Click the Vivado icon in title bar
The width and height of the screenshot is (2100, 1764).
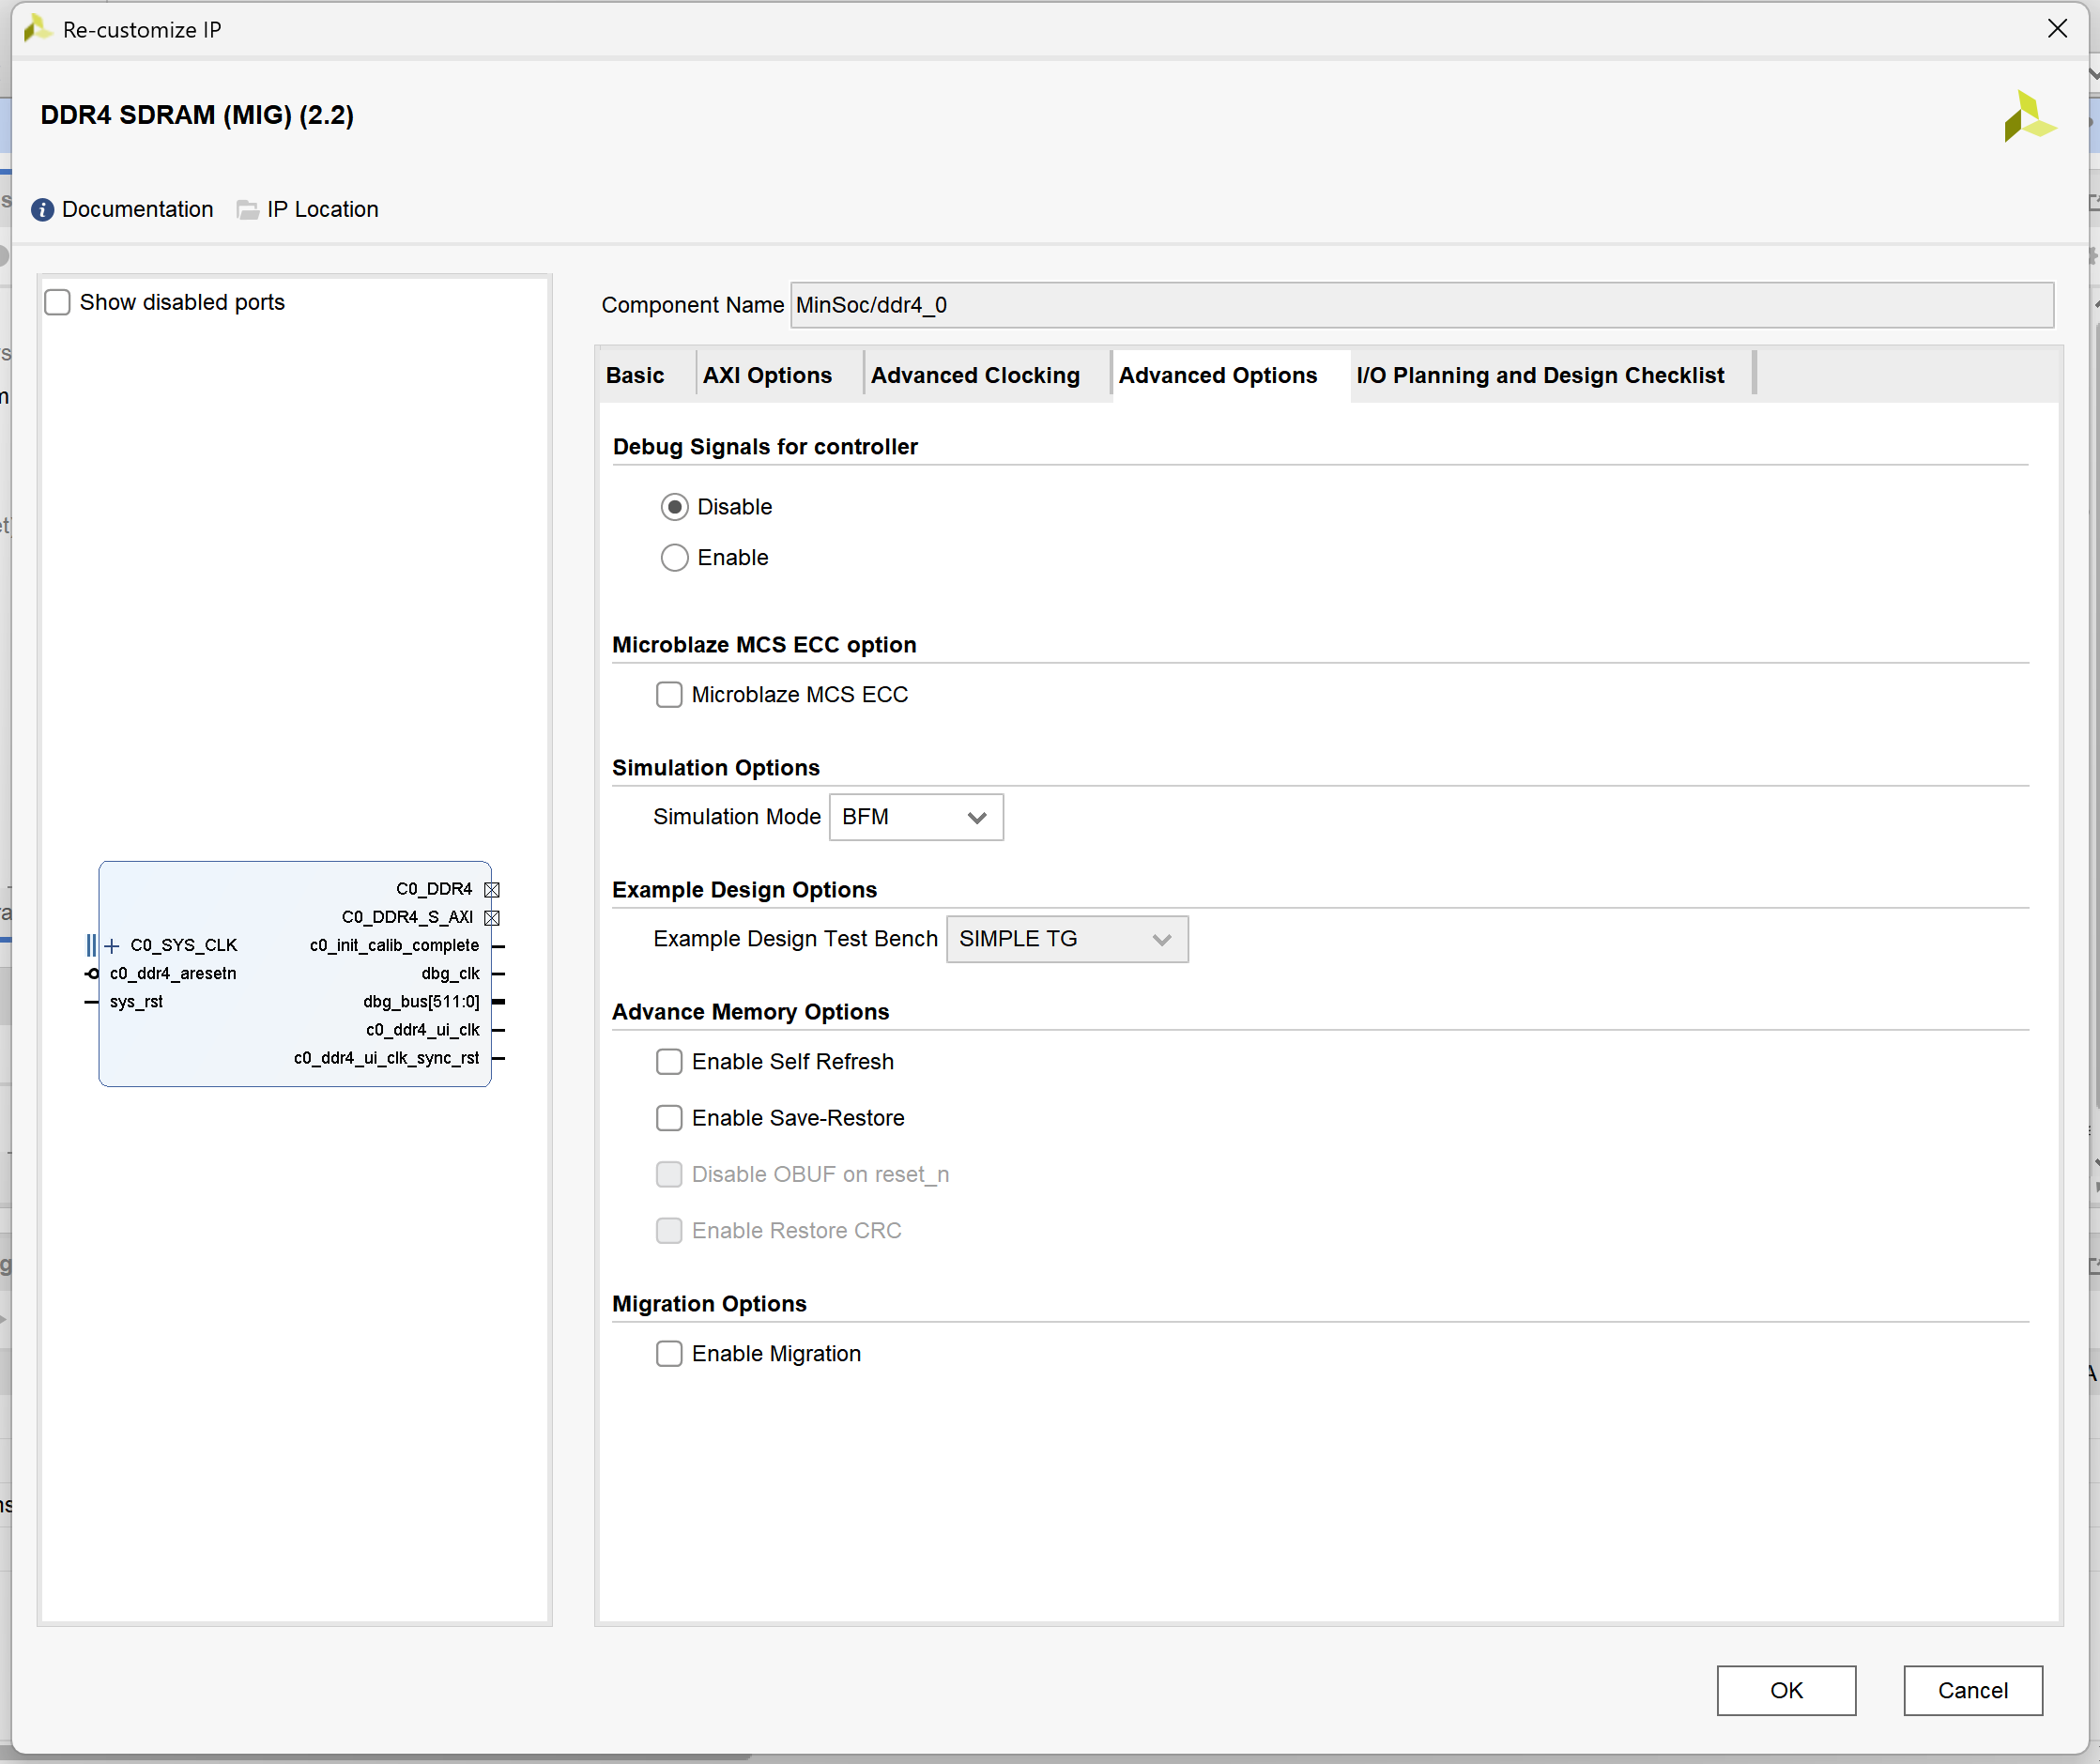37,28
